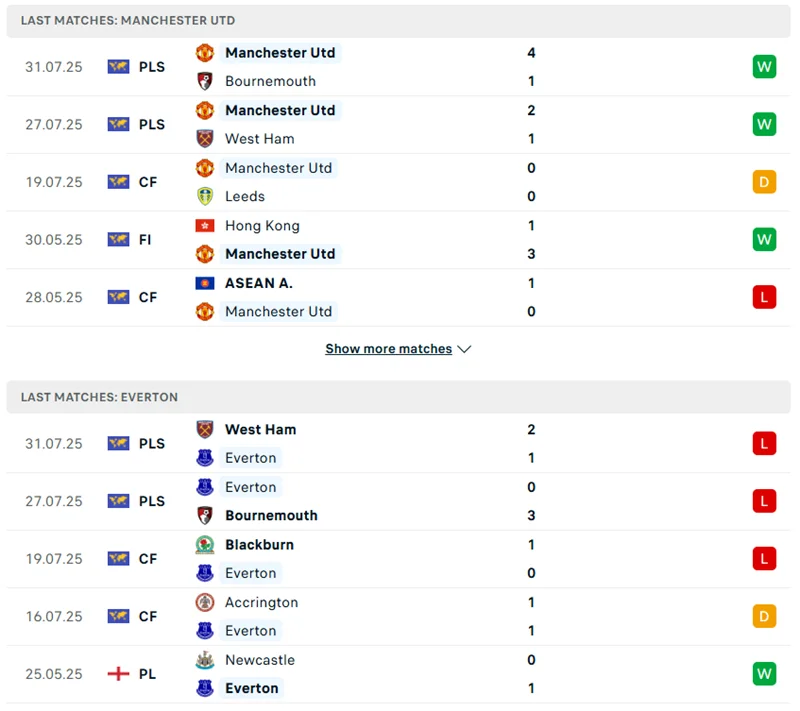
Task: Click the ASEAN A. team flag icon
Action: (205, 283)
